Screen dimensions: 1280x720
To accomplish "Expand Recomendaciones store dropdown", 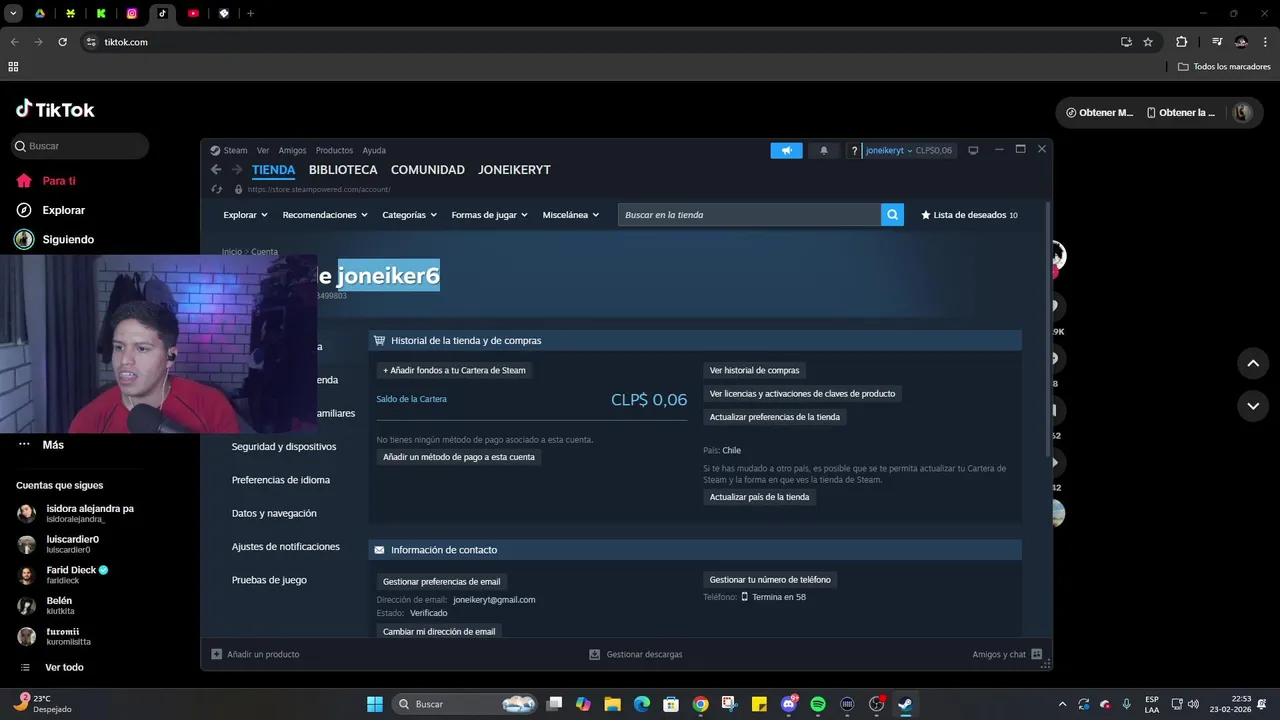I will (325, 215).
